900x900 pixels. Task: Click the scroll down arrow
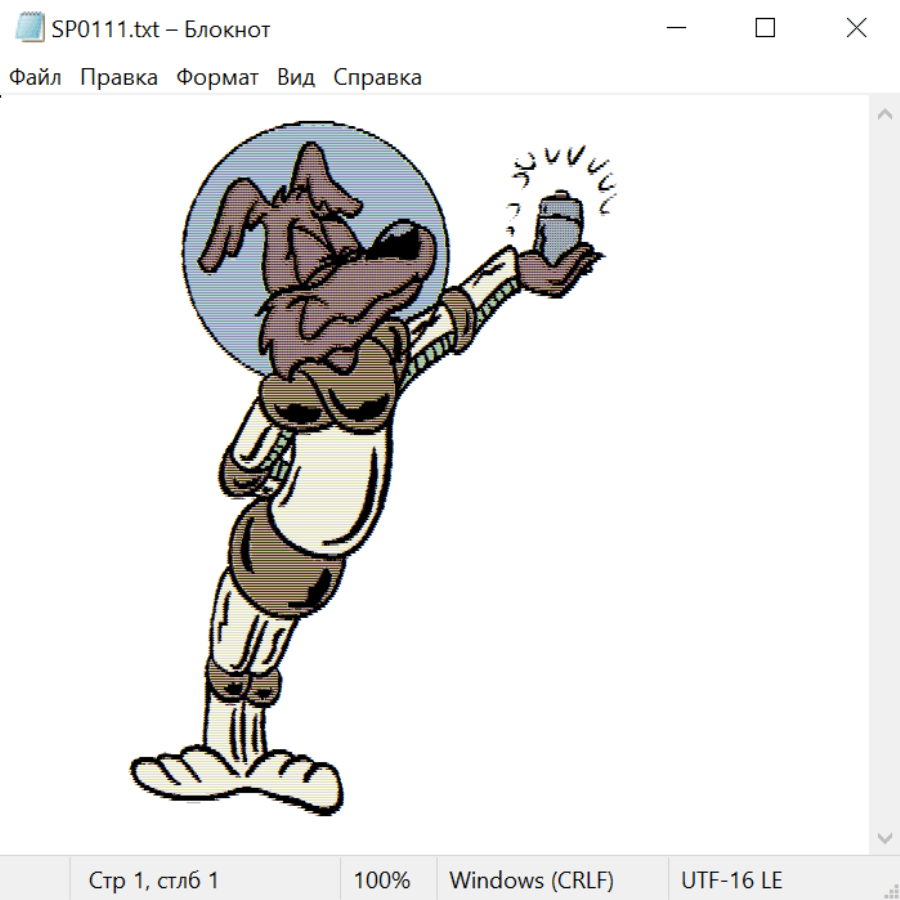[x=884, y=837]
